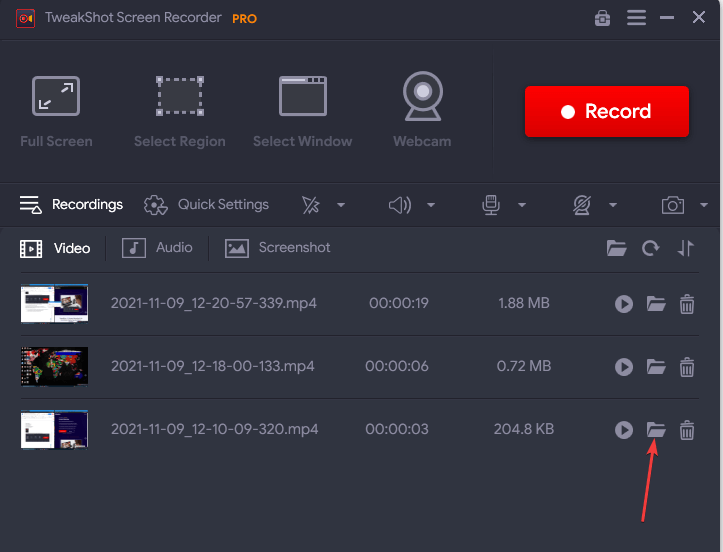Click the toolbox icon in title bar
This screenshot has height=552, width=723.
[602, 18]
